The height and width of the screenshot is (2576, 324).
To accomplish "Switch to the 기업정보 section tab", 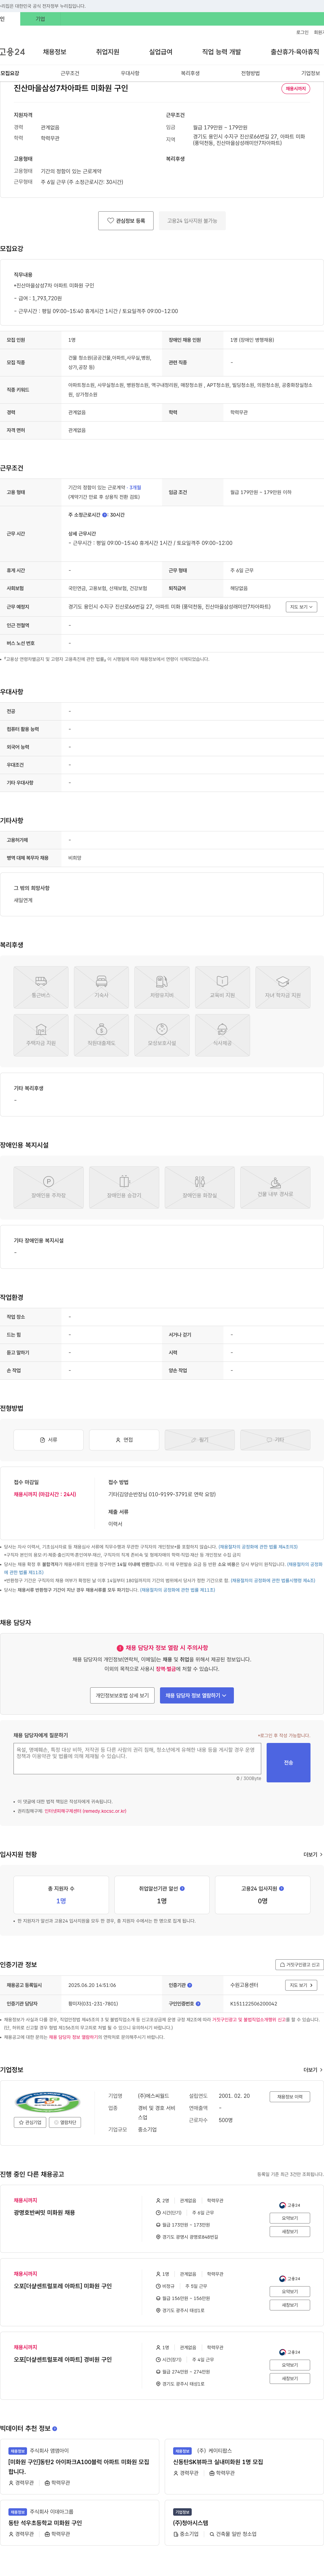I will [310, 73].
